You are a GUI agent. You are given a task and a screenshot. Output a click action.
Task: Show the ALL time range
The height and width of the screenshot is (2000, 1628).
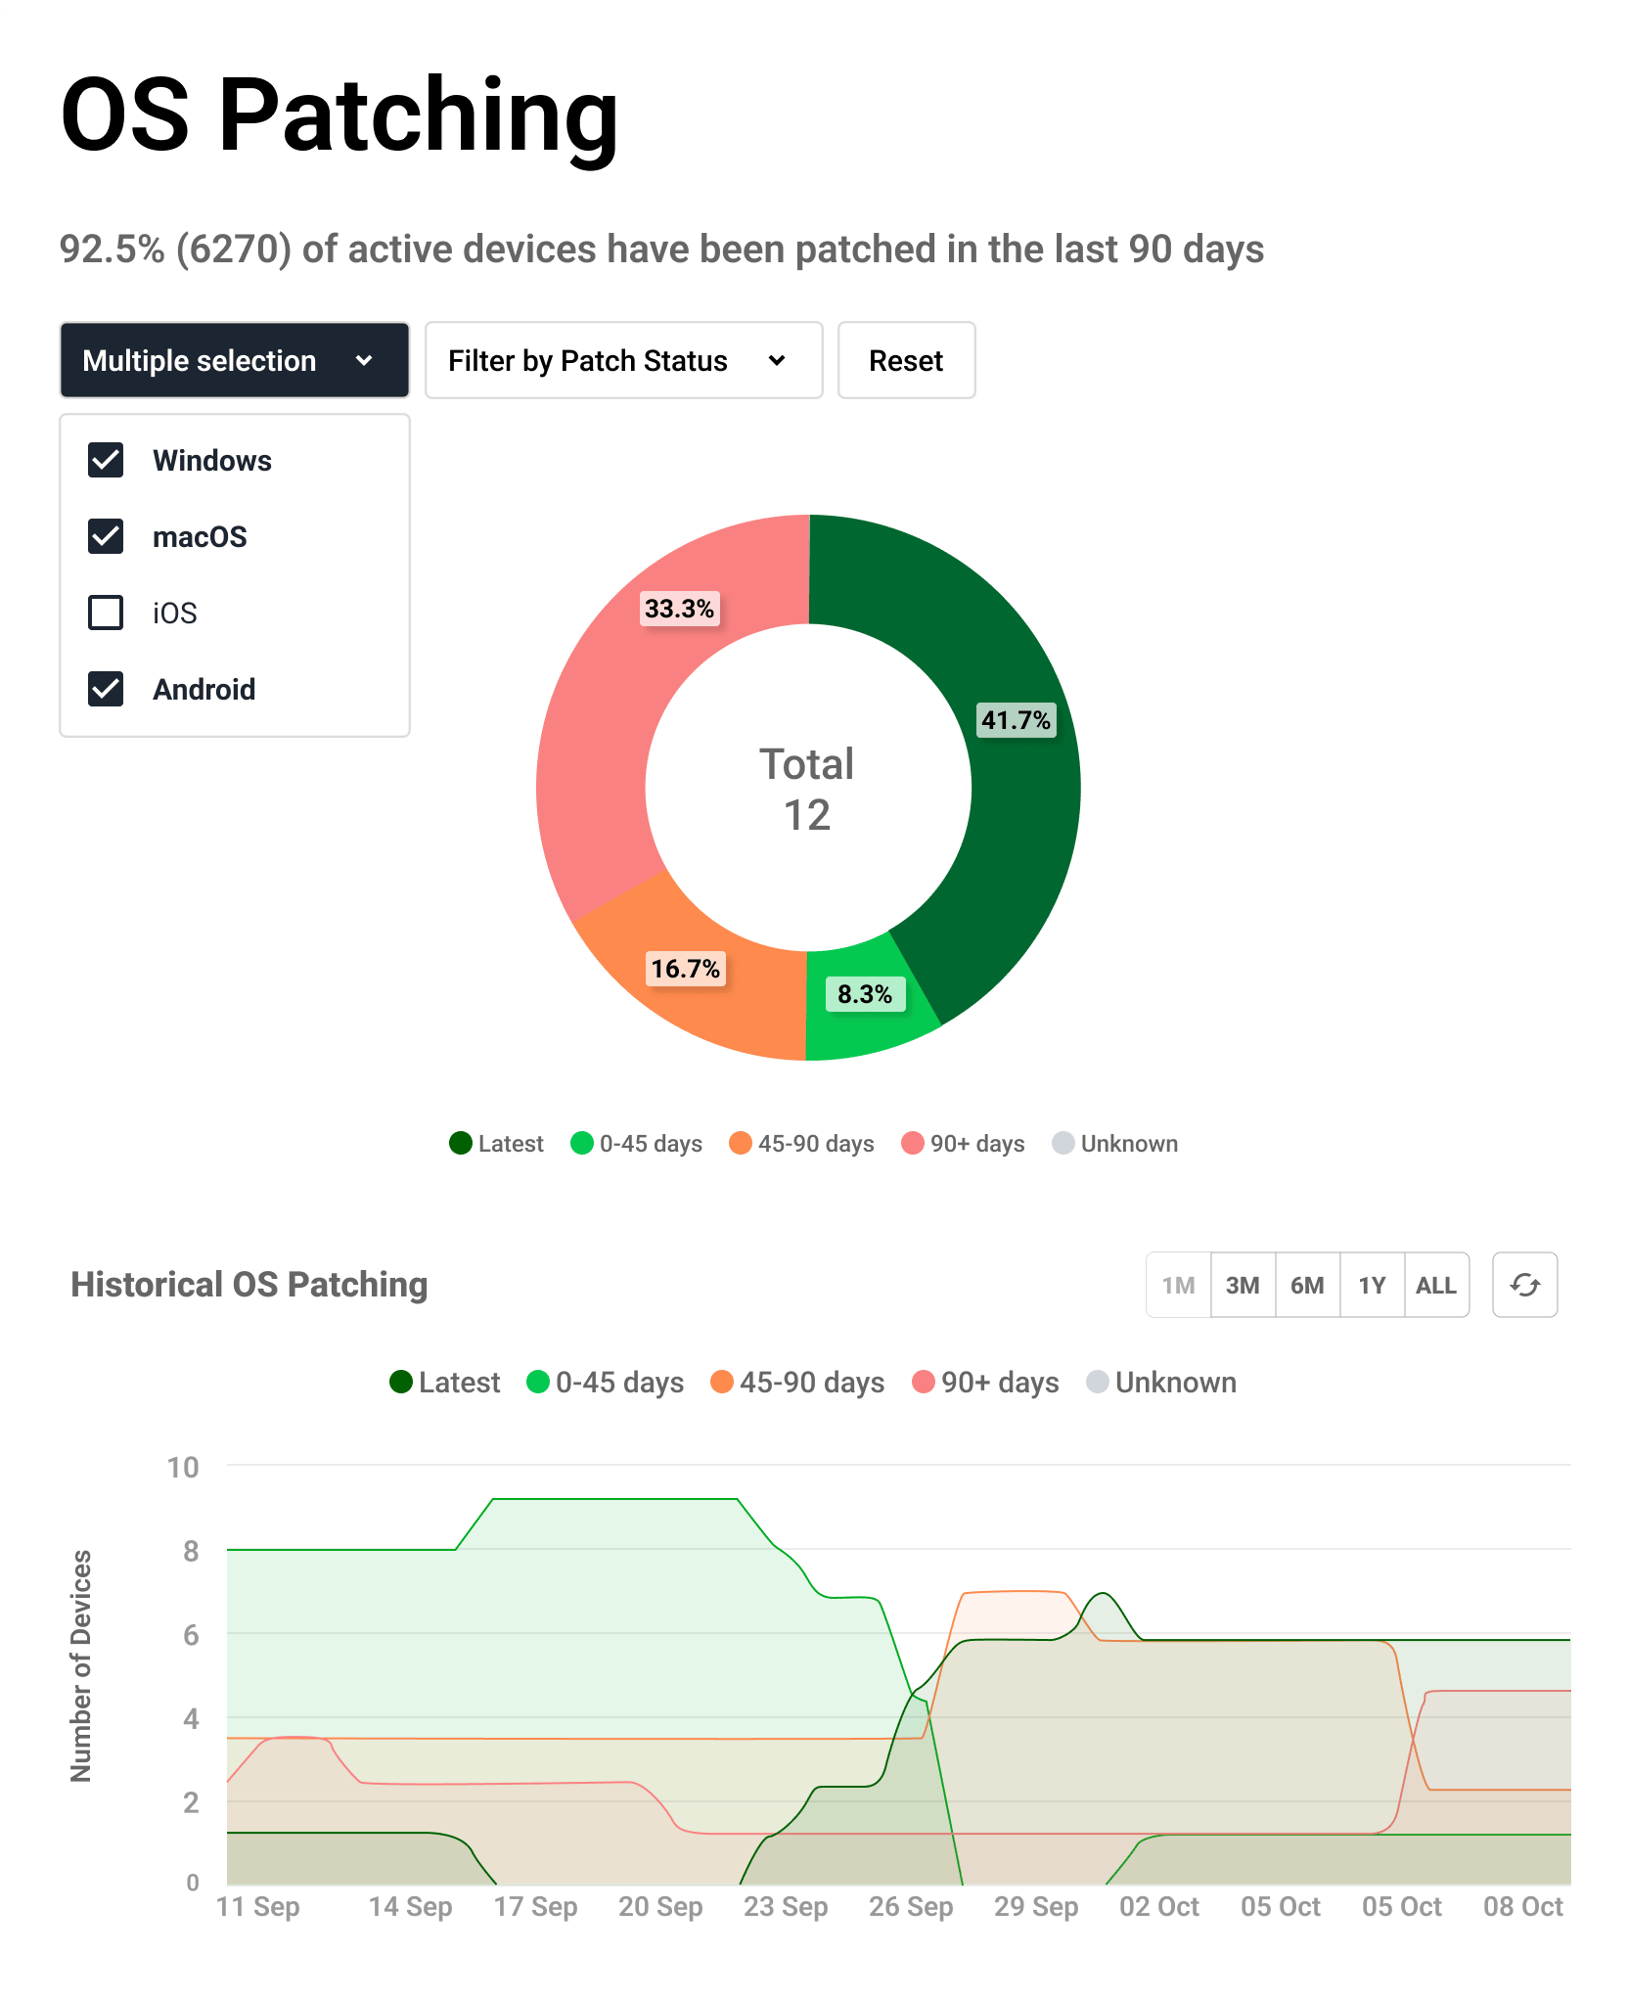click(1436, 1285)
